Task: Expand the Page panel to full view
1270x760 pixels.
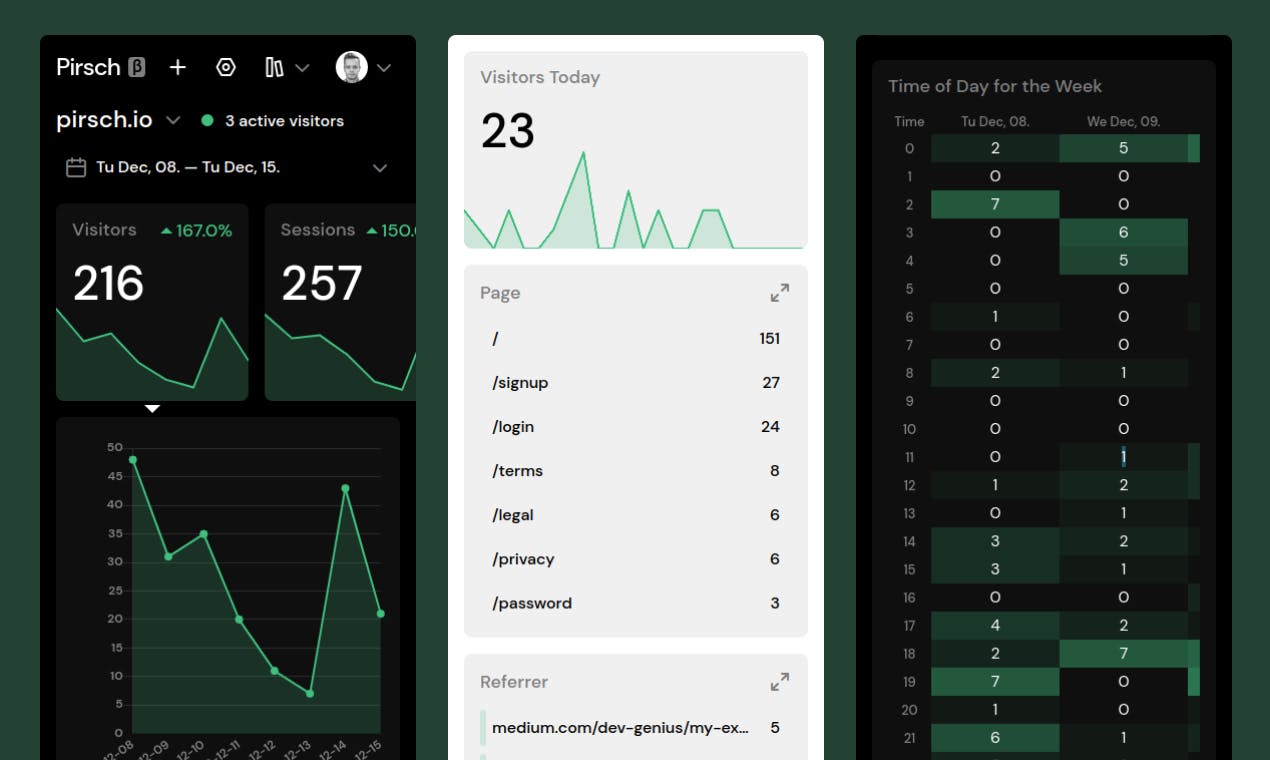Action: tap(780, 293)
